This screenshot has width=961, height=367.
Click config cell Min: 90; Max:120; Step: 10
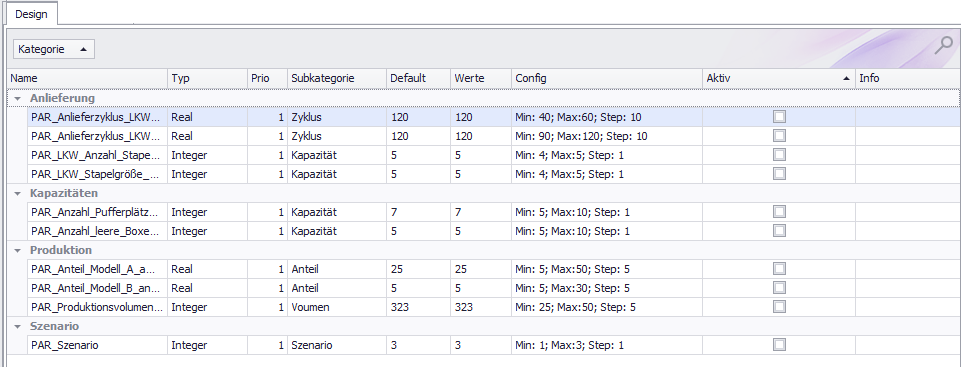click(x=607, y=136)
